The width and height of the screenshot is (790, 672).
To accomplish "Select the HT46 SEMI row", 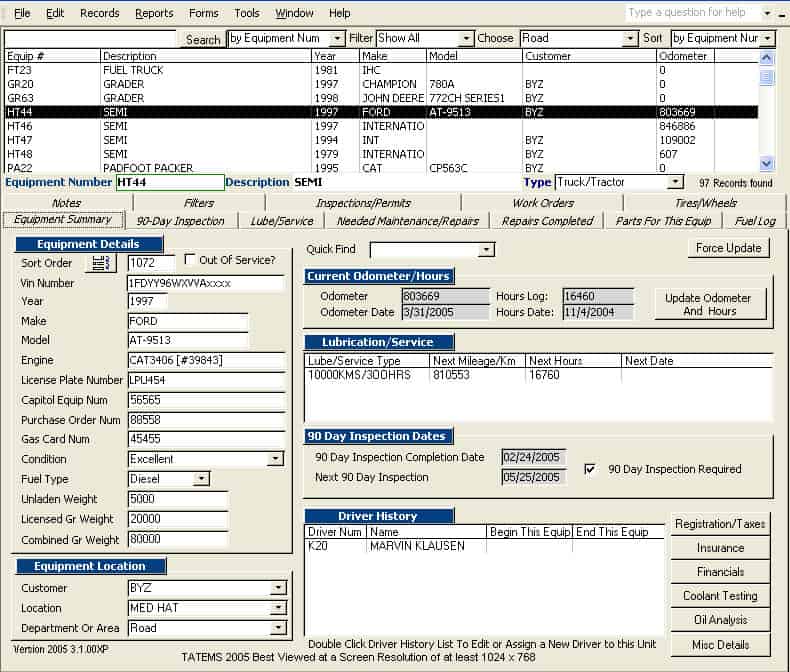I will click(x=381, y=126).
